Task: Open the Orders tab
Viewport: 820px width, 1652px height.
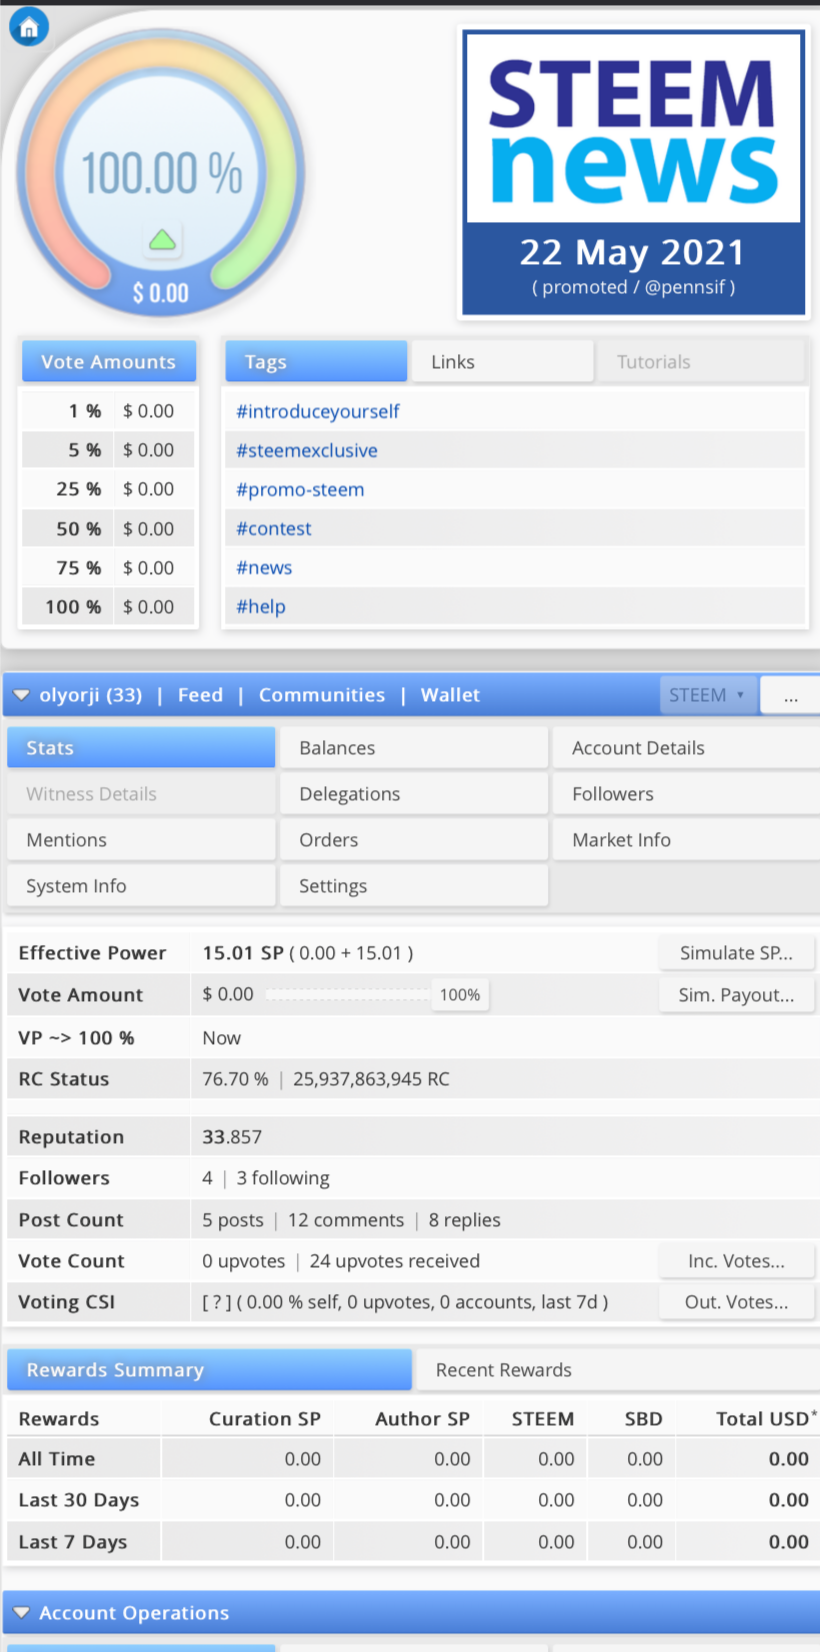Action: (x=414, y=840)
